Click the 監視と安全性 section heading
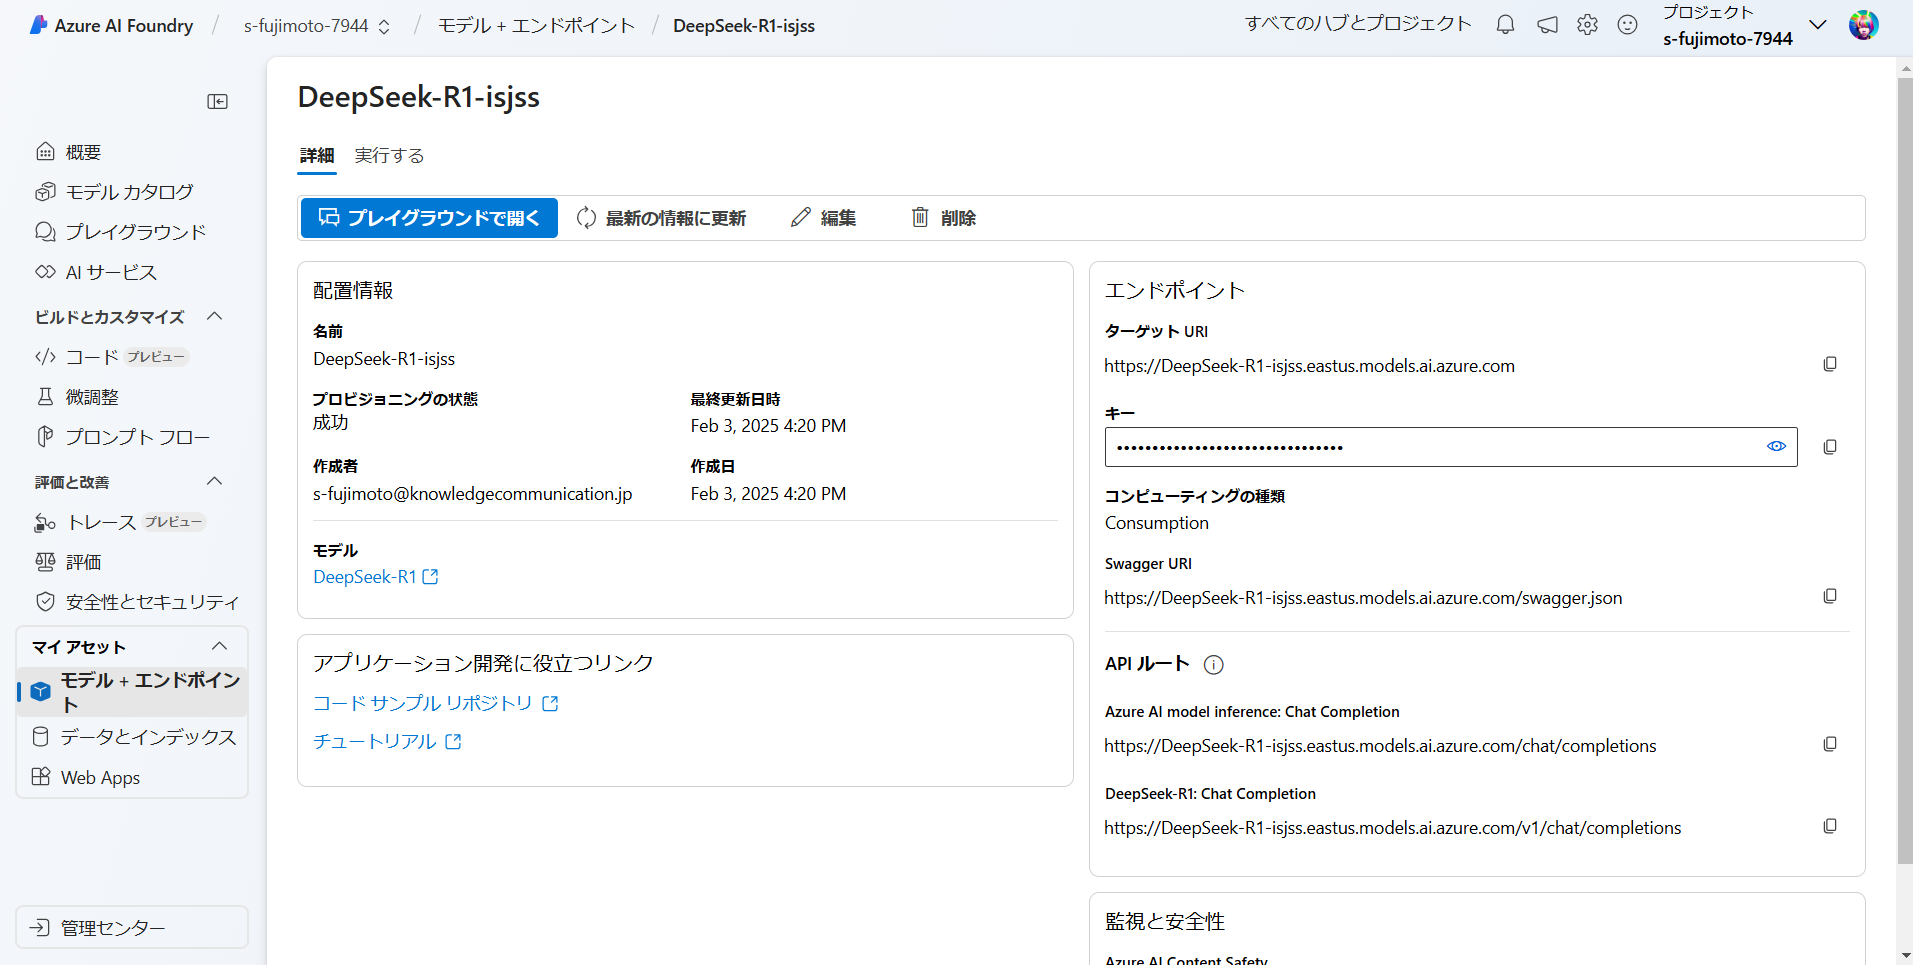The image size is (1913, 965). (1165, 921)
